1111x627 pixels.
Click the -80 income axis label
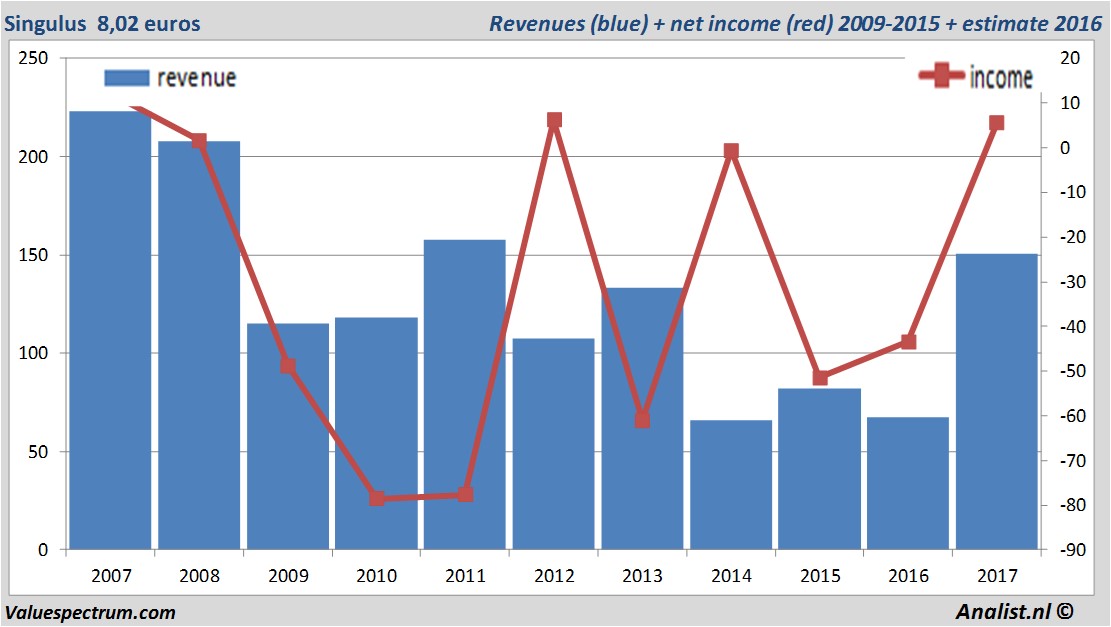pyautogui.click(x=1073, y=505)
